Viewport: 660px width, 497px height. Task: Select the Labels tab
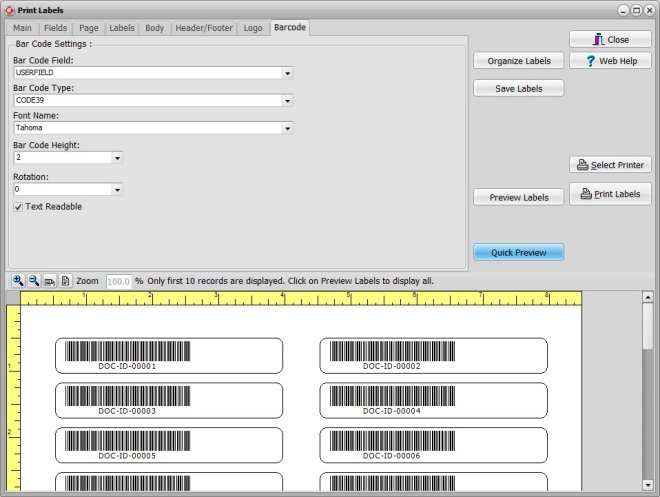tap(122, 28)
